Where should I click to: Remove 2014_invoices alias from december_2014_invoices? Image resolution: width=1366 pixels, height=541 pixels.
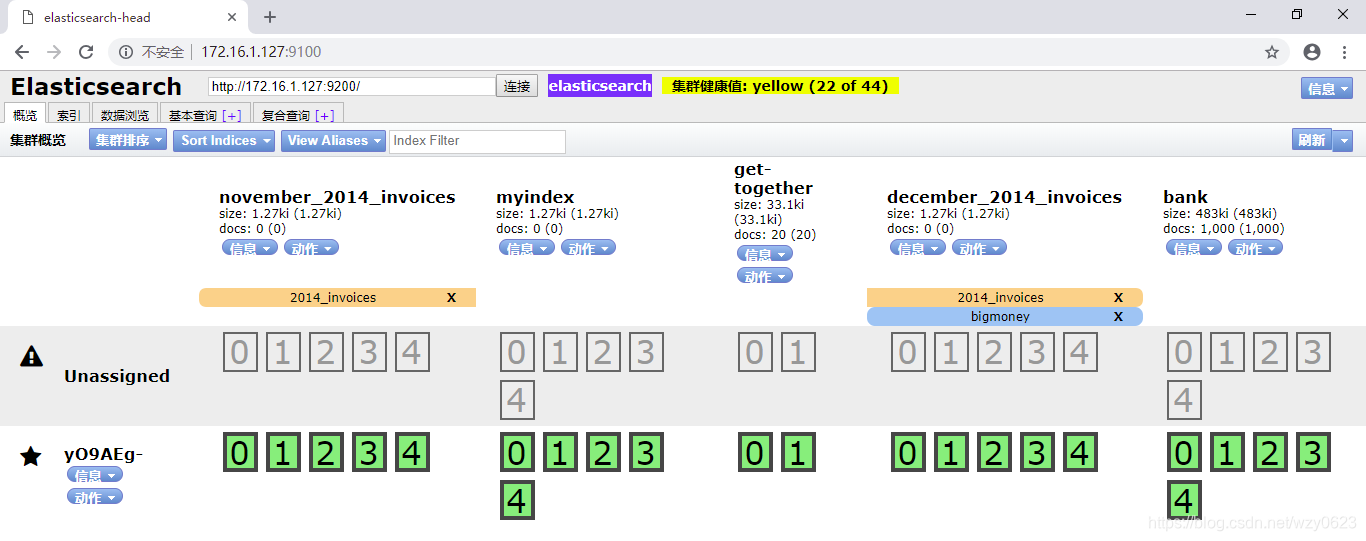pyautogui.click(x=1118, y=297)
